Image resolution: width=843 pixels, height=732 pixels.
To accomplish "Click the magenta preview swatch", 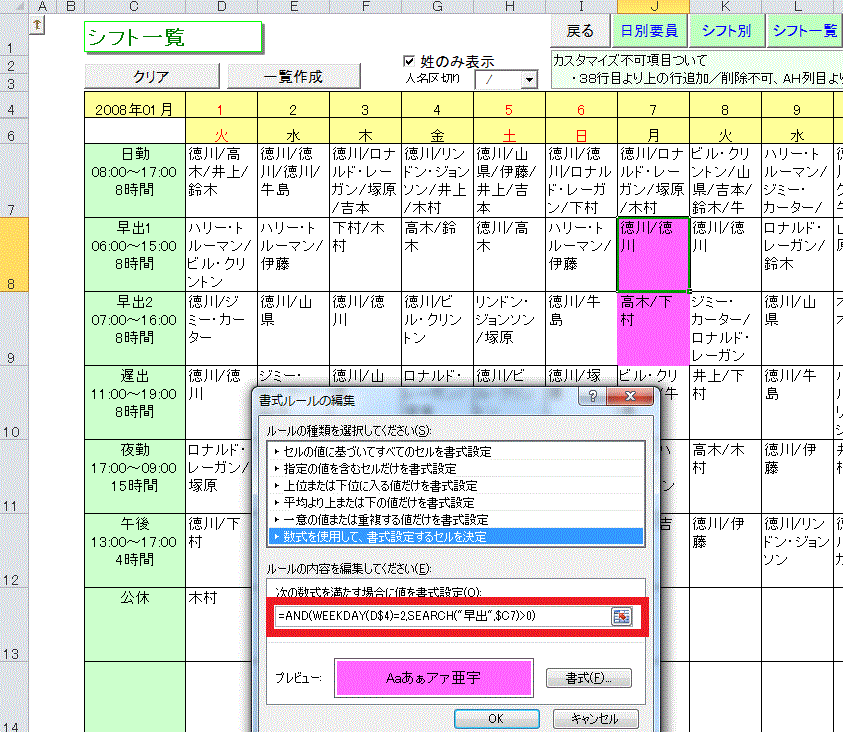I will click(433, 678).
